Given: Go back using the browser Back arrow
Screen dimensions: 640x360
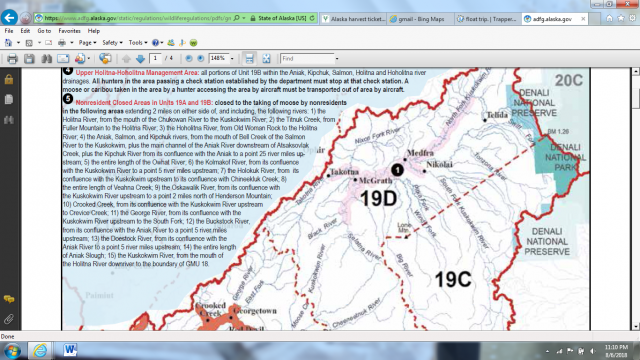Looking at the screenshot, I should pyautogui.click(x=9, y=18).
